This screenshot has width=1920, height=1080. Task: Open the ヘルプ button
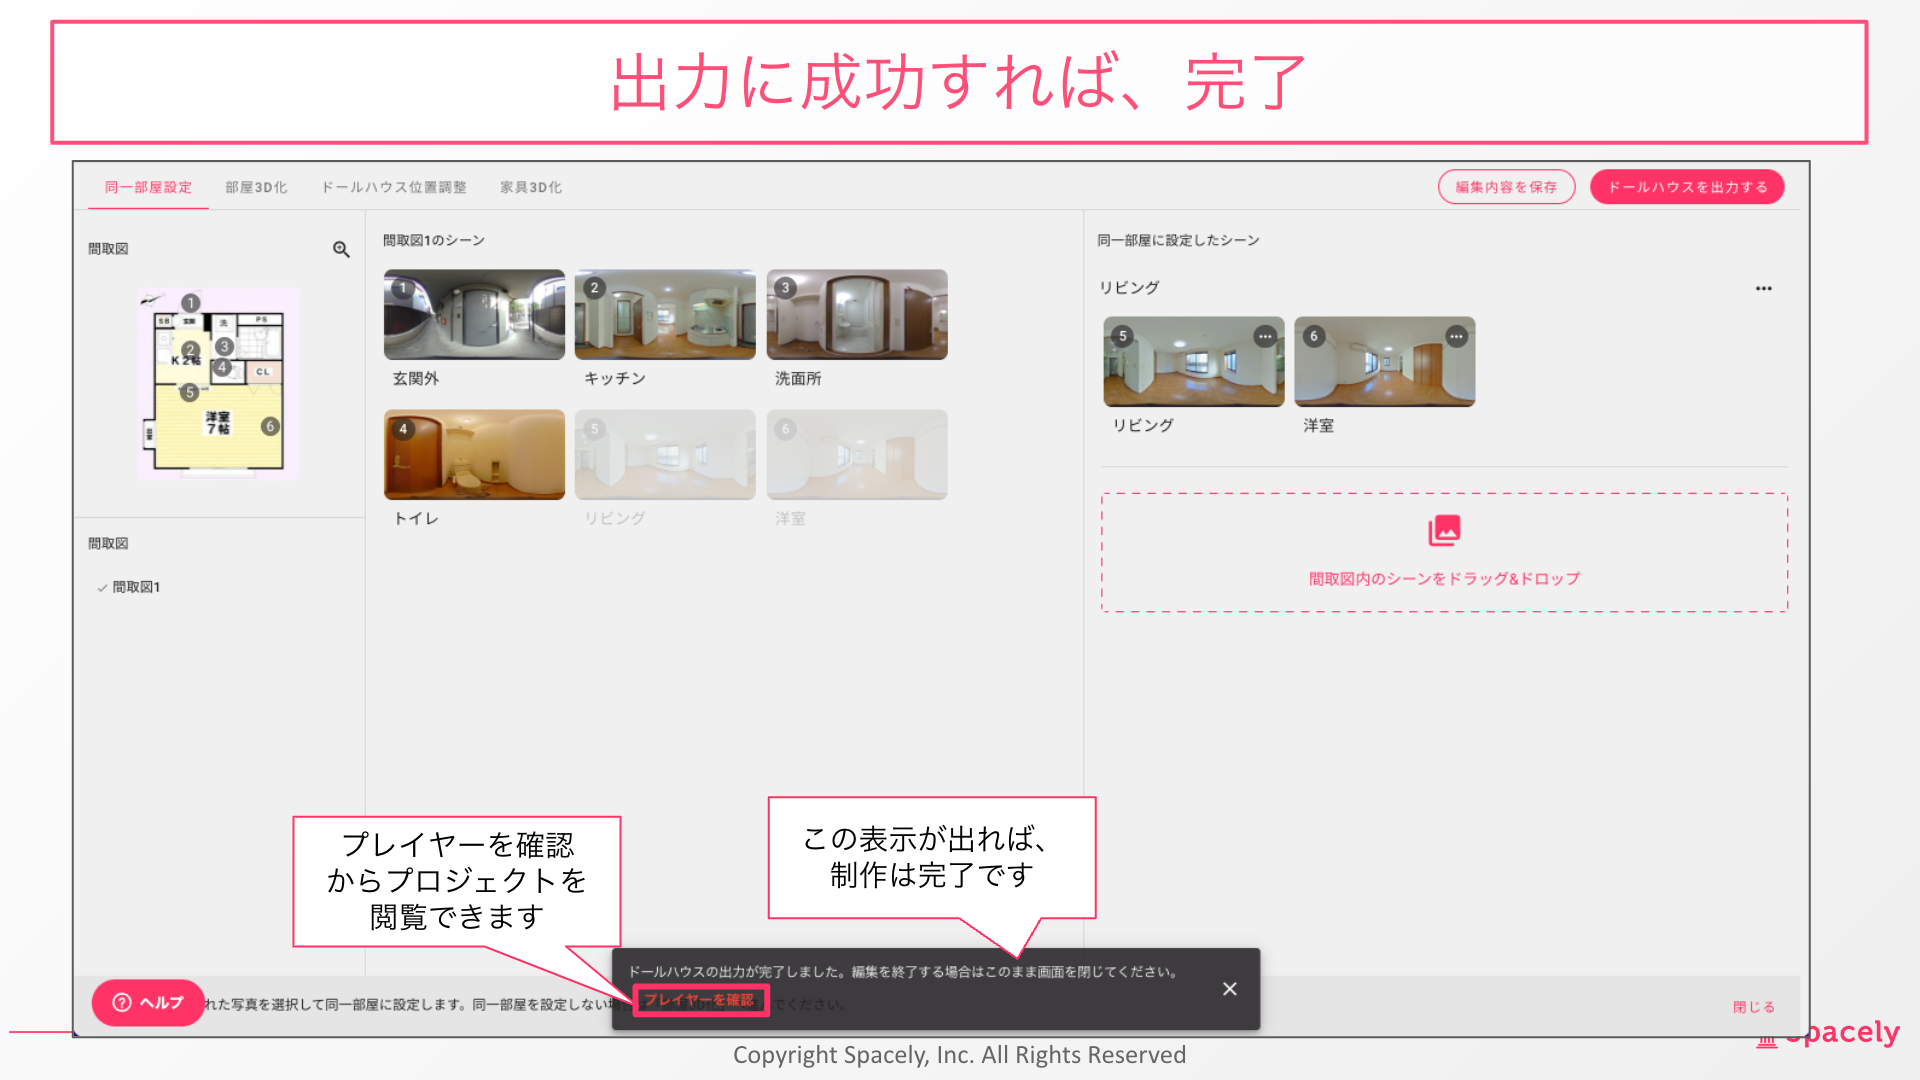coord(148,1002)
